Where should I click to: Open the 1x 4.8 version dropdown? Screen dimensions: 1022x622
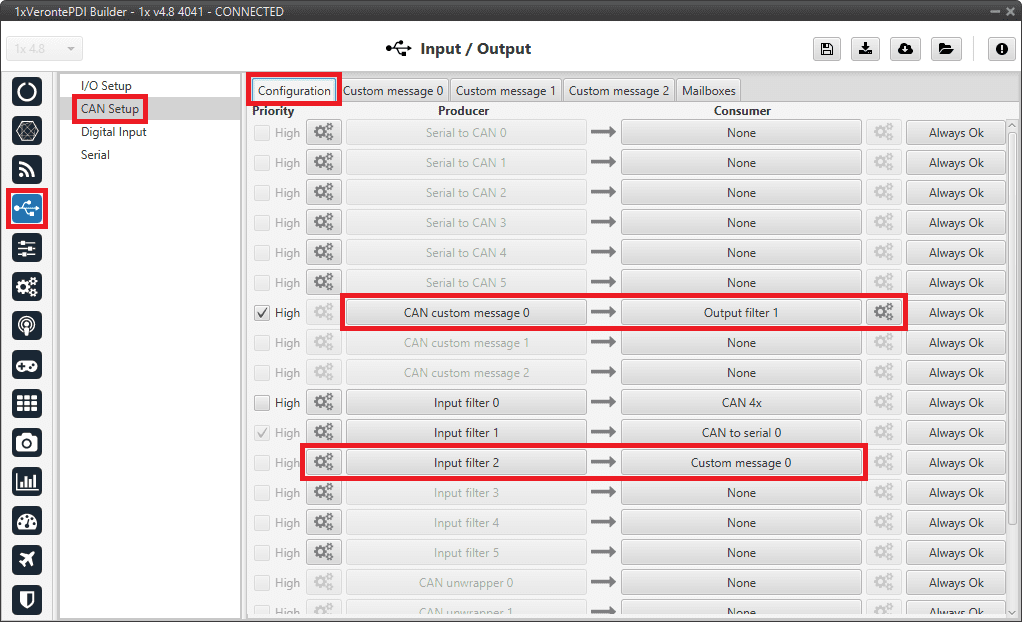[x=45, y=49]
